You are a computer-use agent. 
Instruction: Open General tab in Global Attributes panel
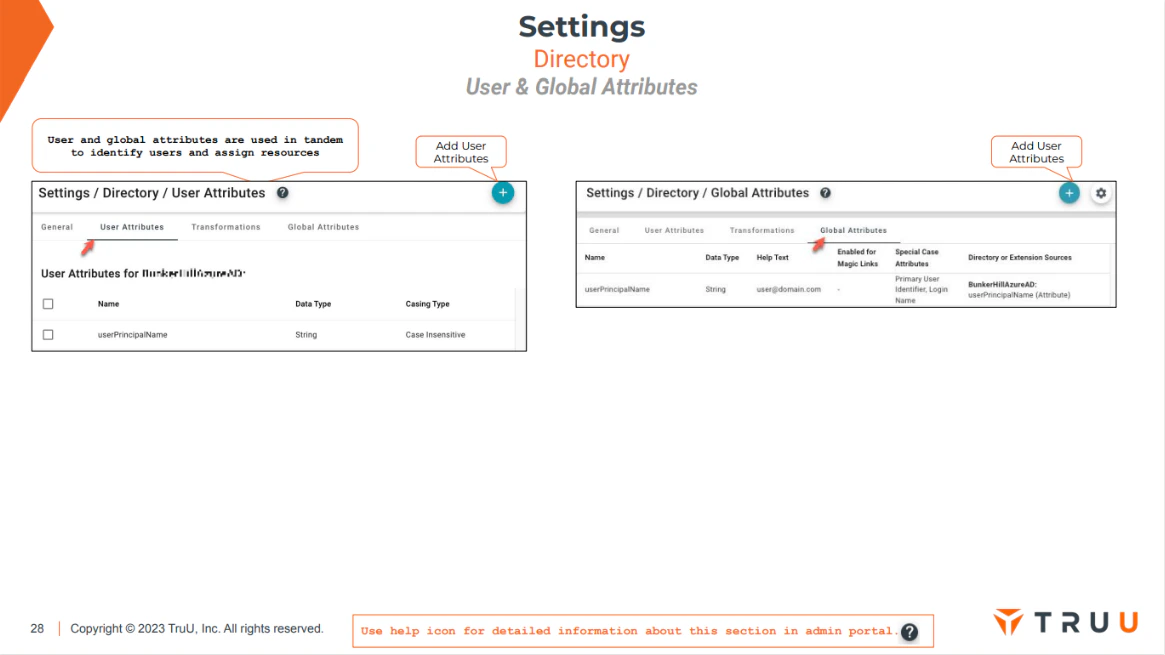pos(604,230)
